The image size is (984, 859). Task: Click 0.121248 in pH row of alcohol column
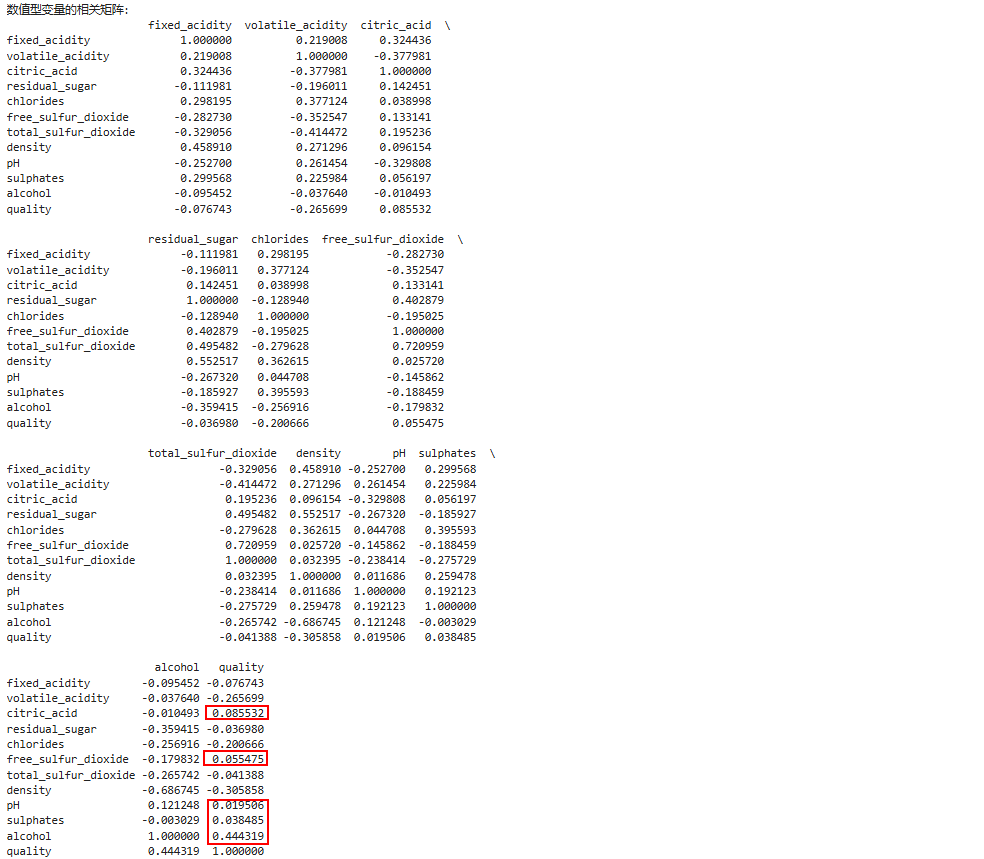point(174,805)
